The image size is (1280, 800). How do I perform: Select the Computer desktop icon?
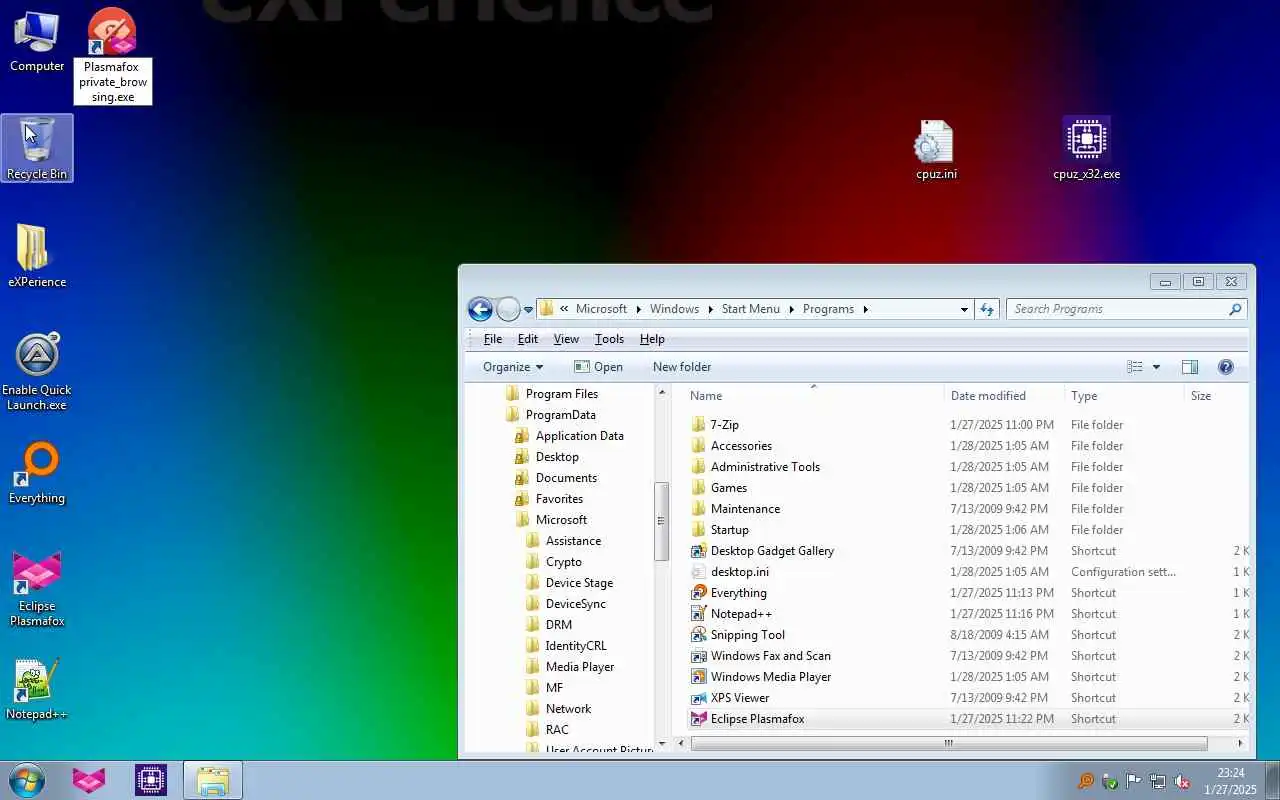[37, 42]
